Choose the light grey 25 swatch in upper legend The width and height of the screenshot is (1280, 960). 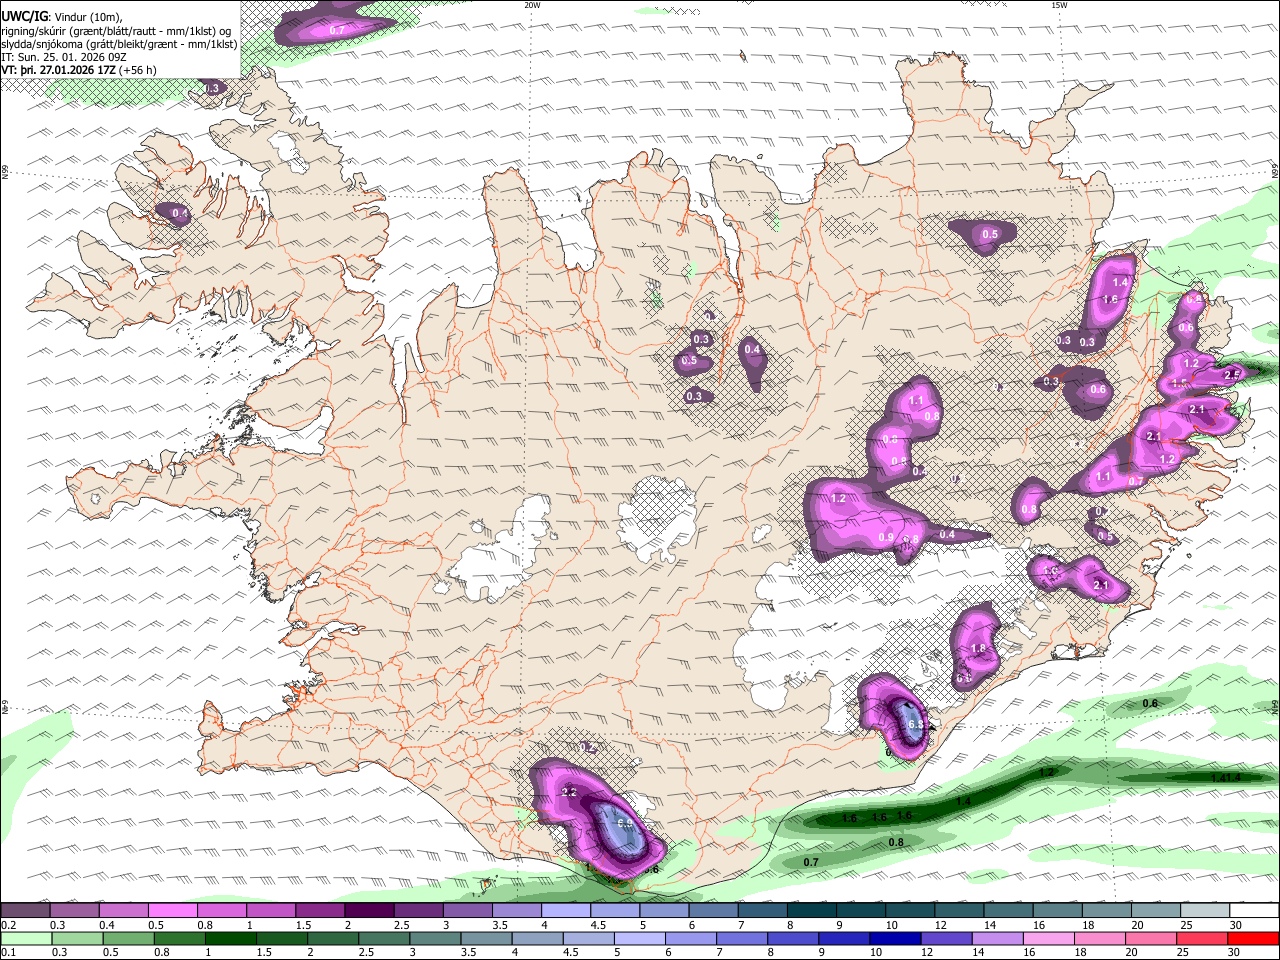pos(1205,911)
